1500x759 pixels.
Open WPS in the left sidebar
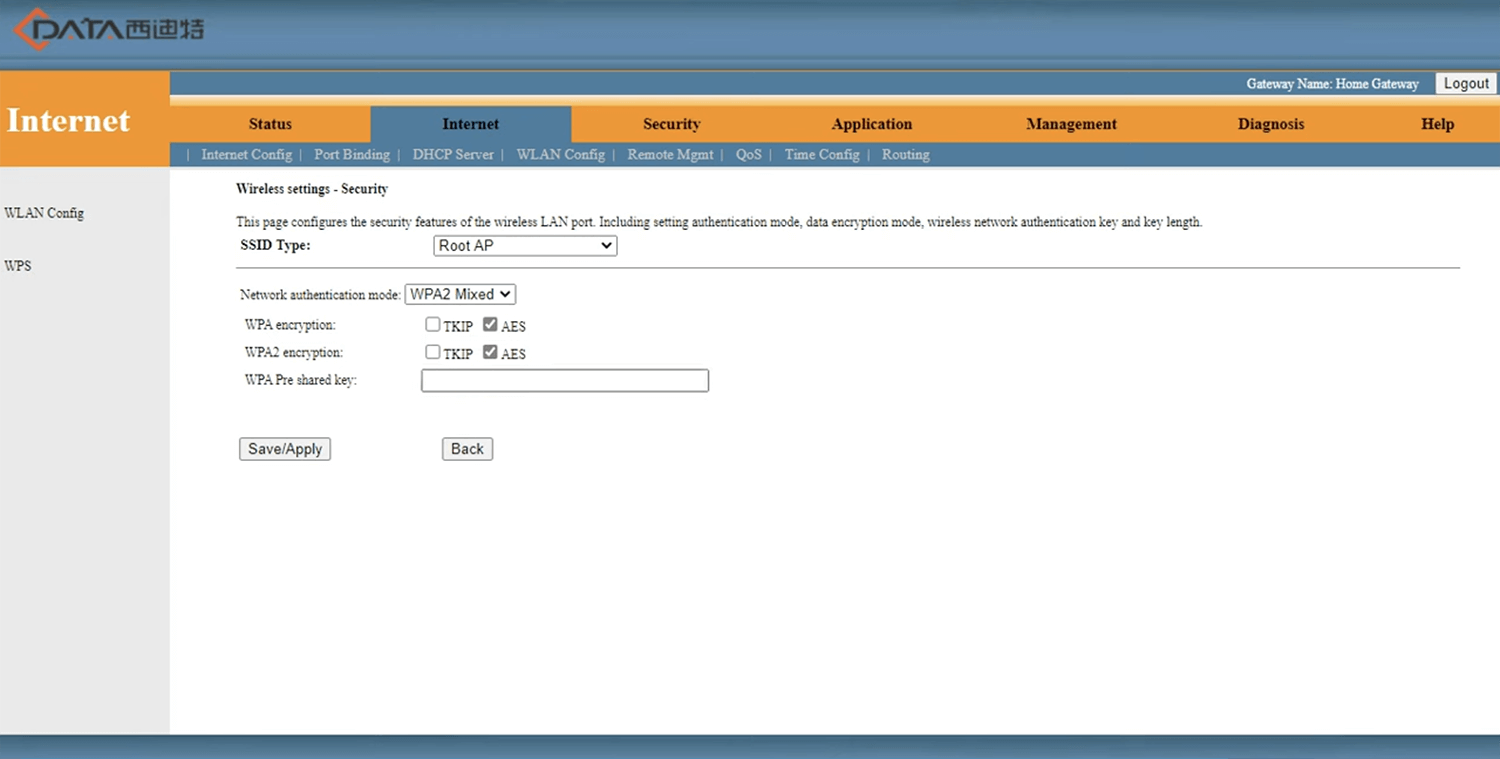pyautogui.click(x=18, y=266)
